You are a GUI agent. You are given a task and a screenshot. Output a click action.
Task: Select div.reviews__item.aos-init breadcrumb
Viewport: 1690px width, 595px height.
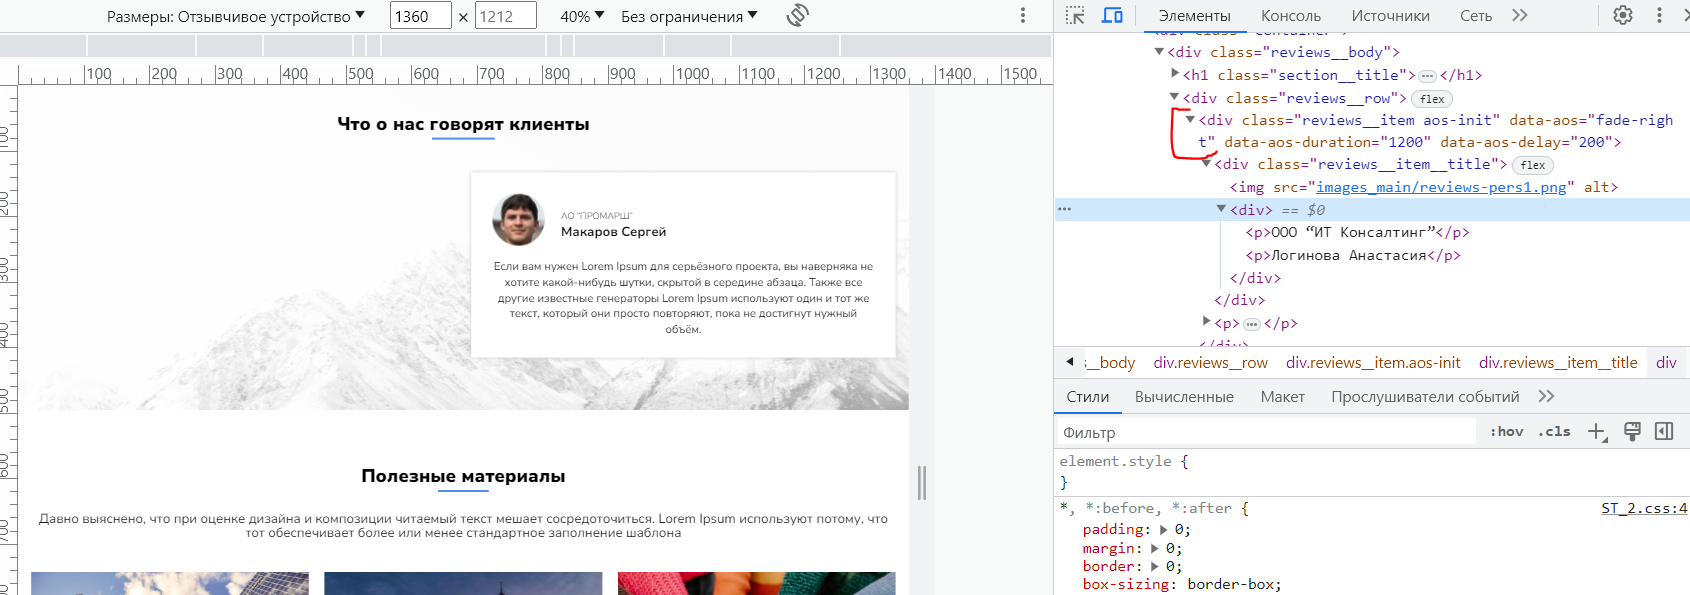tap(1373, 362)
